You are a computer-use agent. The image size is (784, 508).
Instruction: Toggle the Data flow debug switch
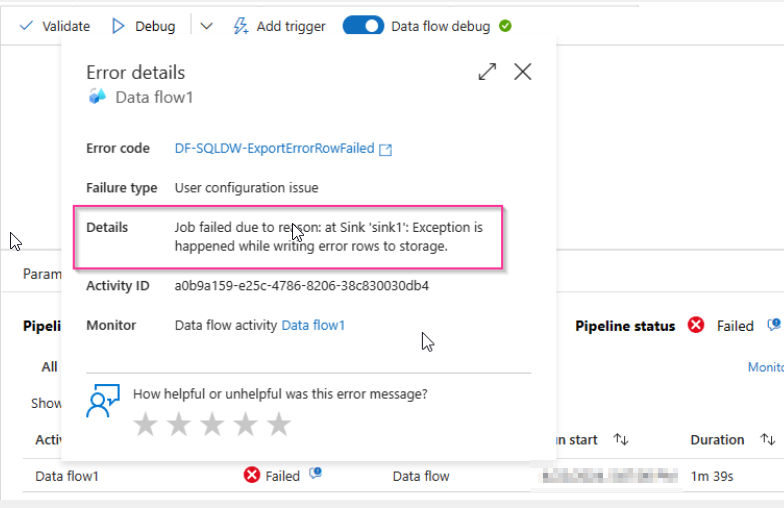pos(363,26)
